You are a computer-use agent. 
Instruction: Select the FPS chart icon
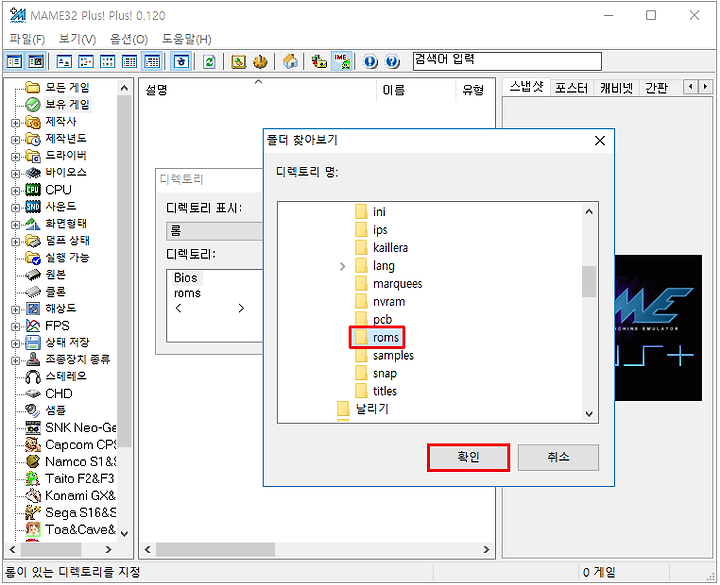[33, 326]
